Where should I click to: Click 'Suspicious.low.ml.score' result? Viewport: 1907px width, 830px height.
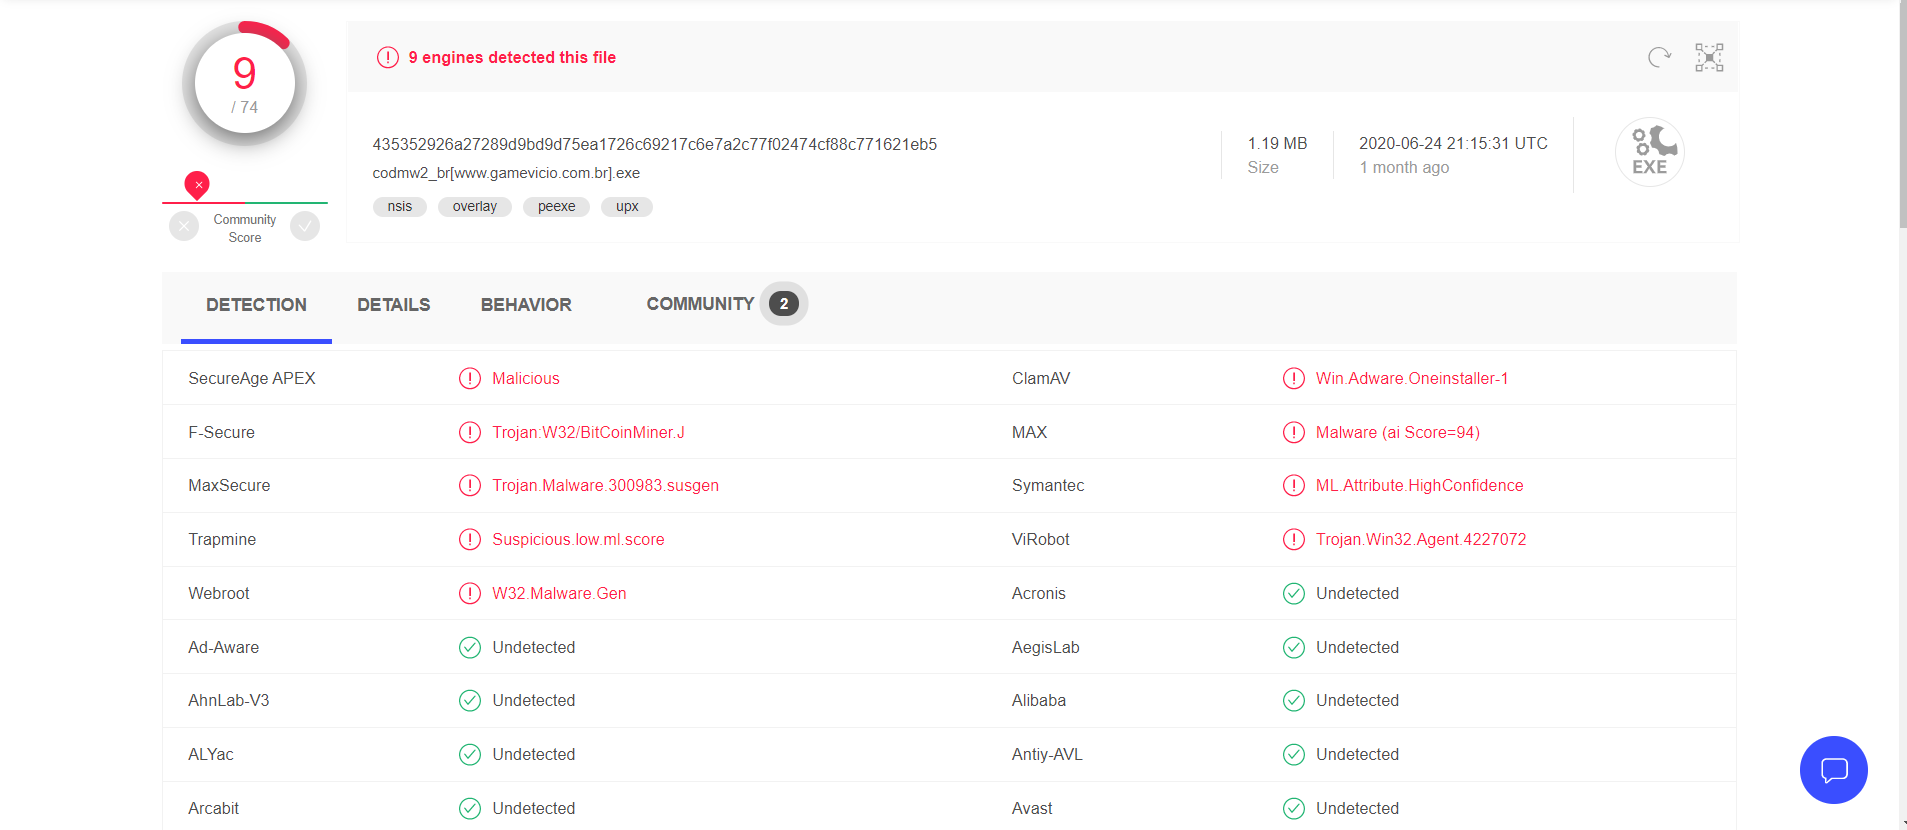pyautogui.click(x=578, y=539)
